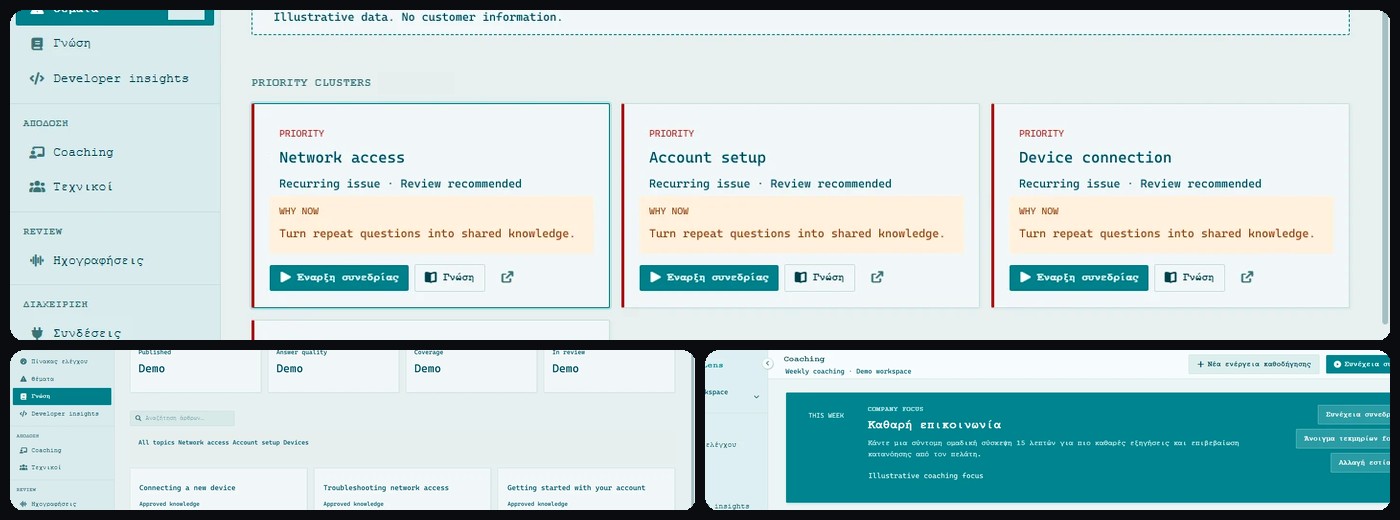This screenshot has height=520, width=1400.
Task: Open Account setup cluster external link icon
Action: (877, 278)
